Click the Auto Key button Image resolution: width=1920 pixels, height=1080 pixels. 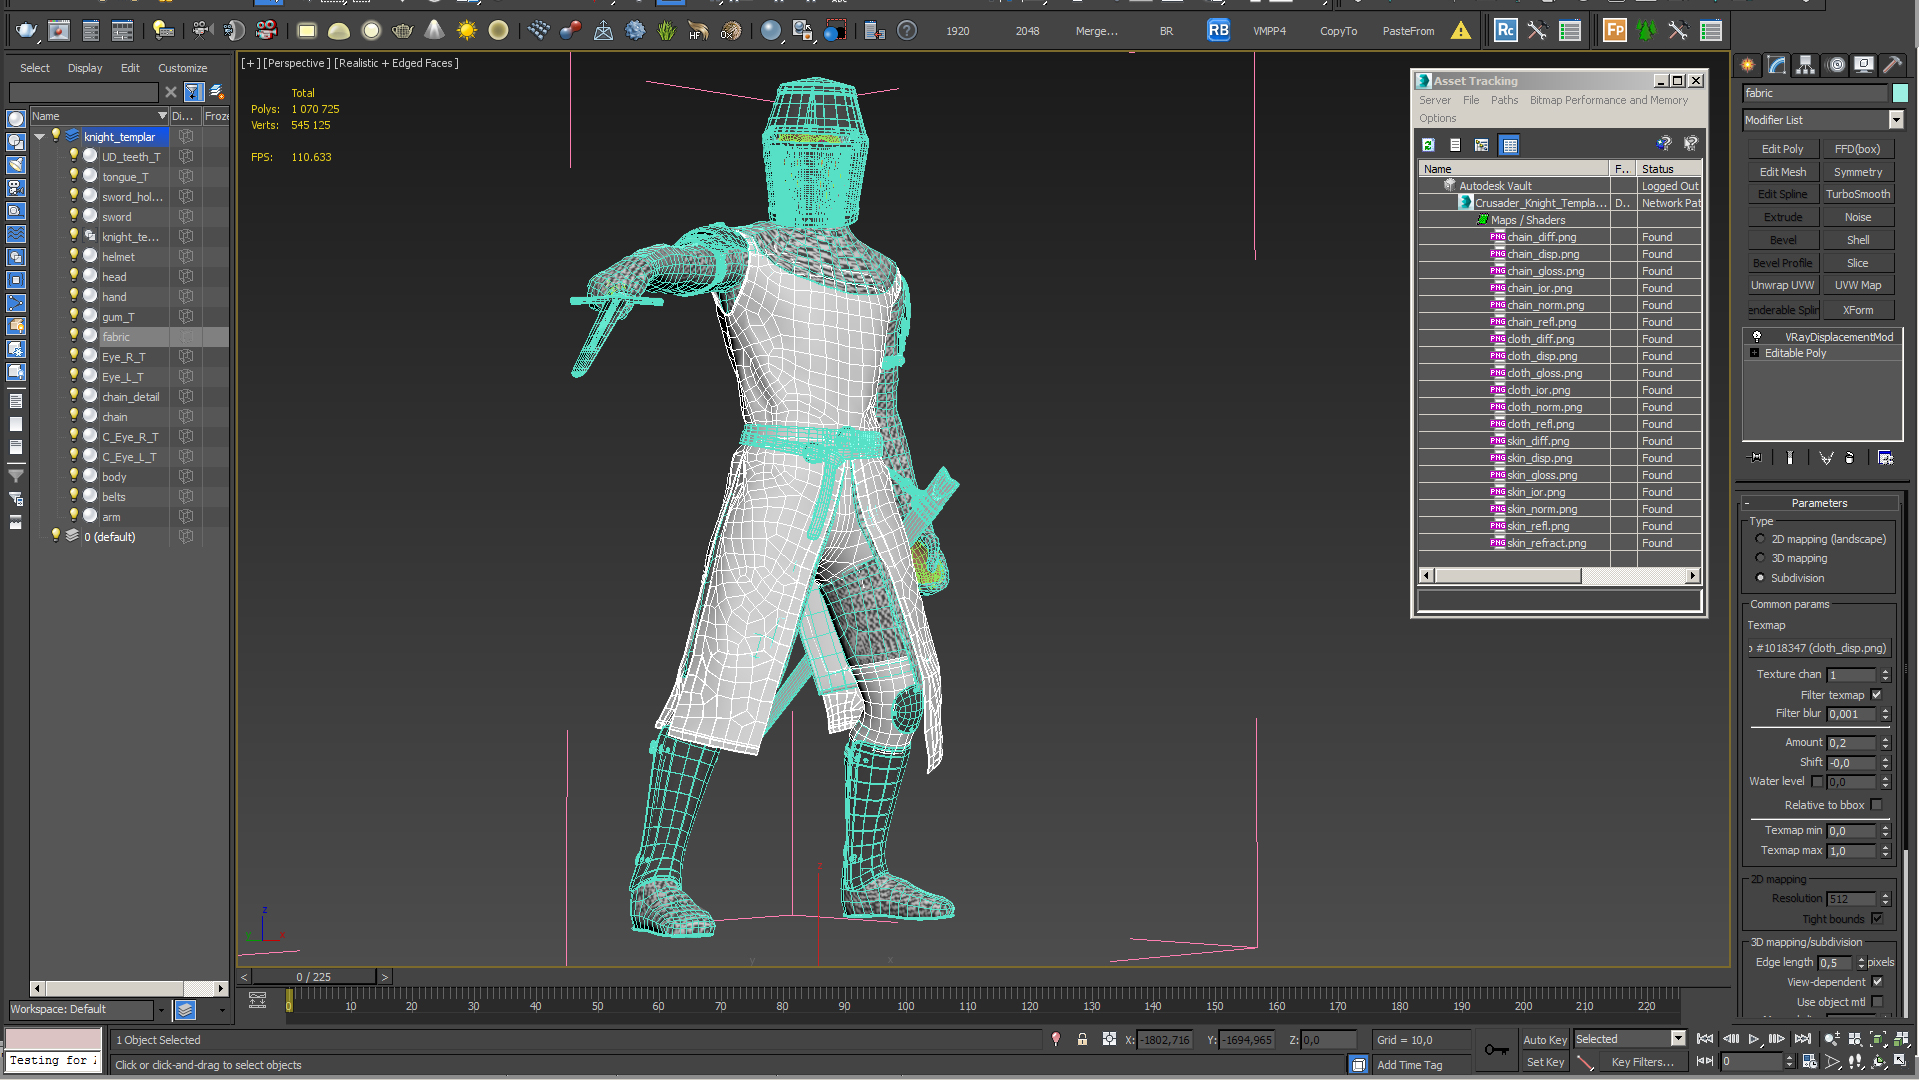[1544, 1040]
